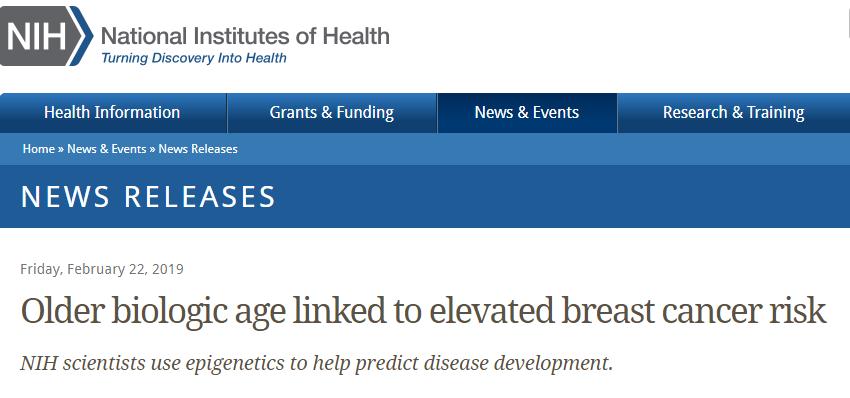Click the first breadcrumb separator after Home
Viewport: 850px width, 398px height.
61,149
